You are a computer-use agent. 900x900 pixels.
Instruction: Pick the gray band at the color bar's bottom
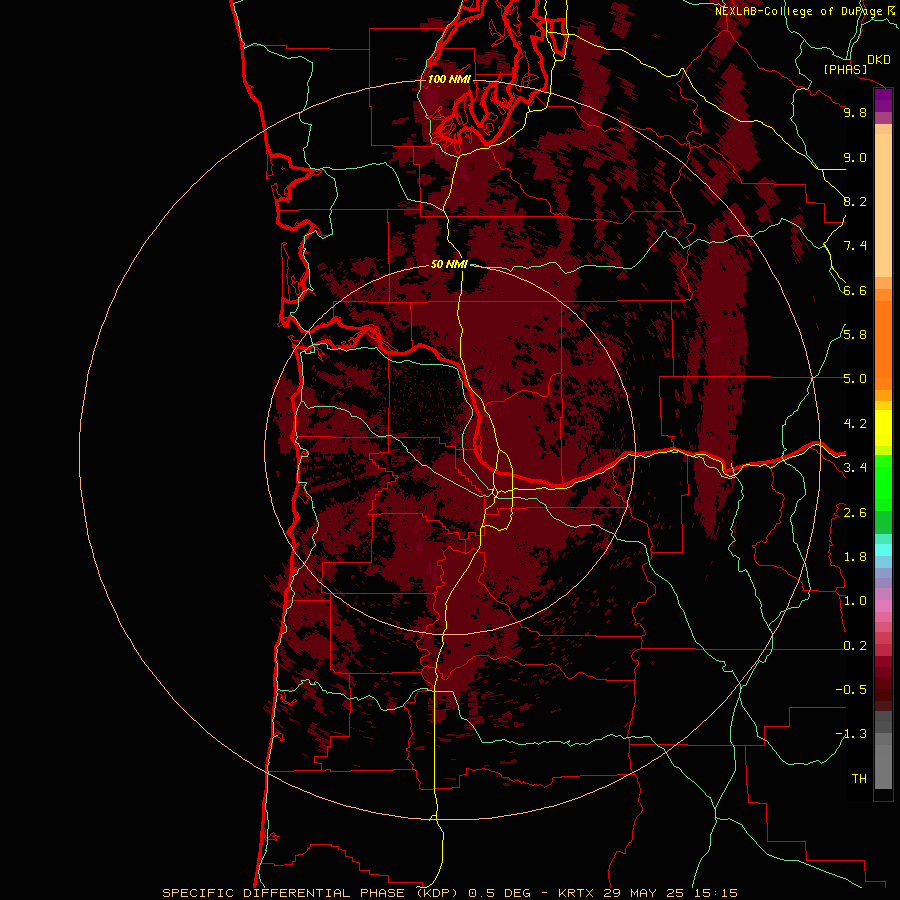click(x=883, y=769)
